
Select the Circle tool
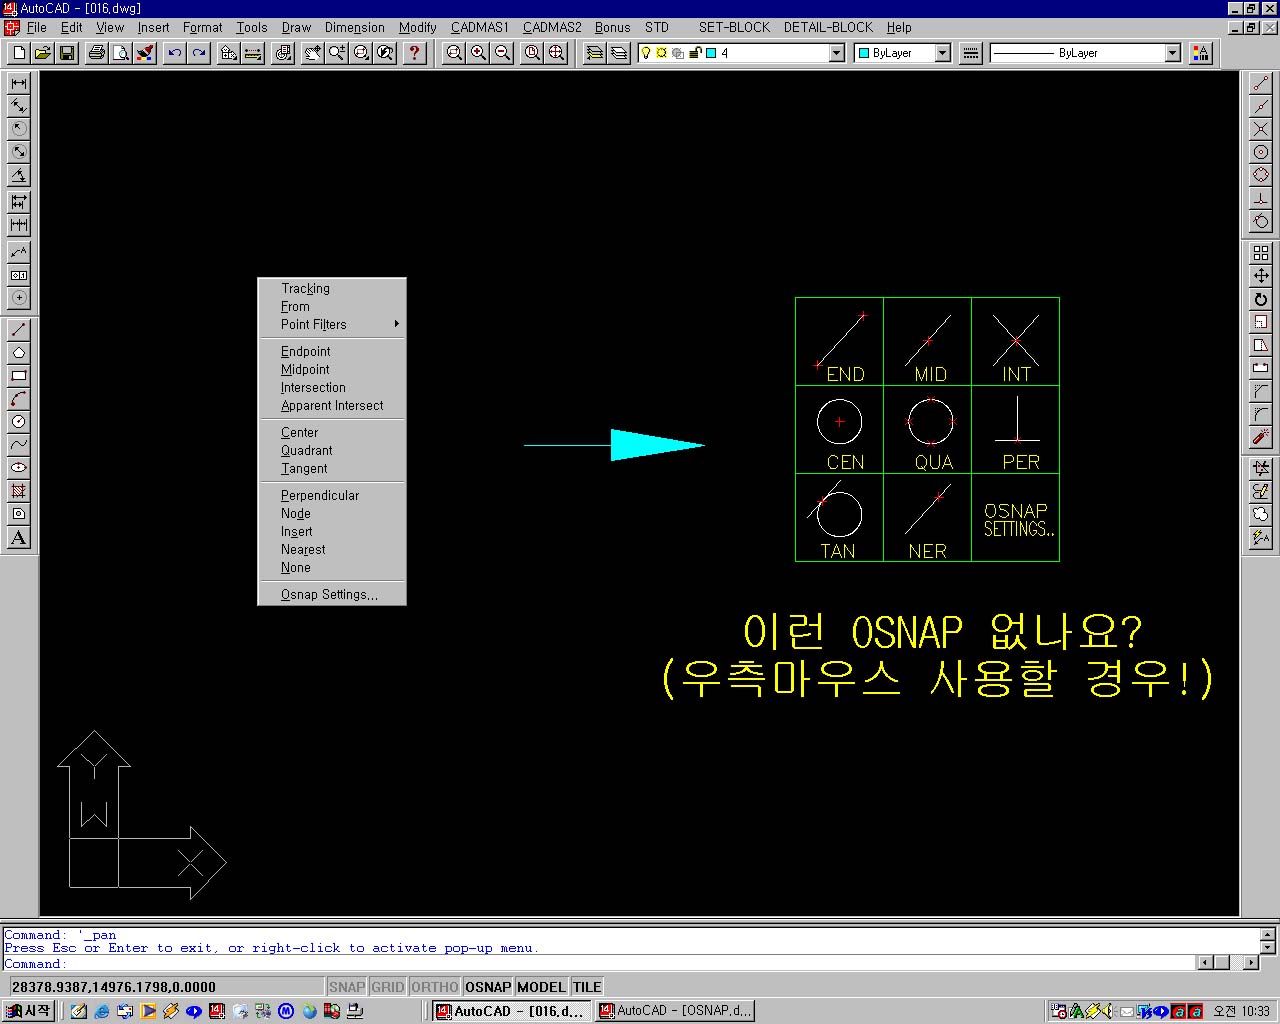(17, 421)
